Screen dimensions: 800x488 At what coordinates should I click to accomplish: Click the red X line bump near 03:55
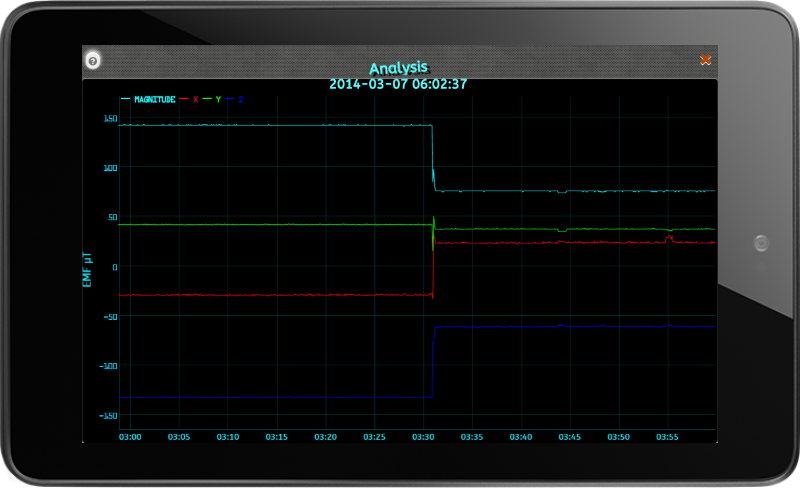pos(669,238)
